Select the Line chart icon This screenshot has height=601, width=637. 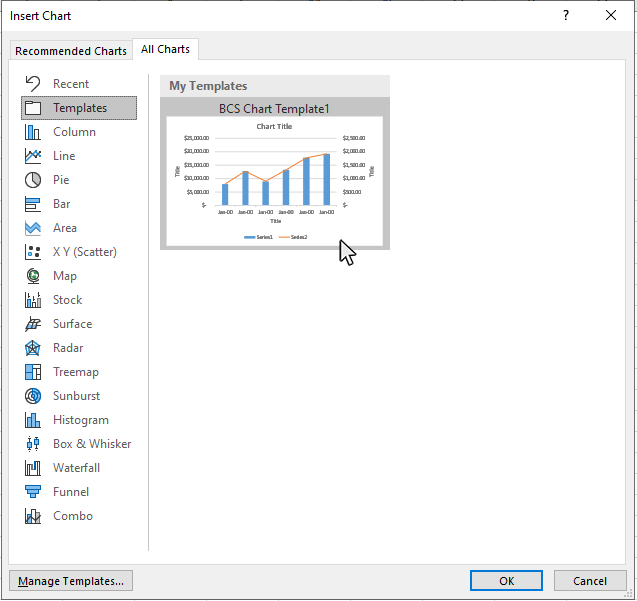tap(32, 156)
